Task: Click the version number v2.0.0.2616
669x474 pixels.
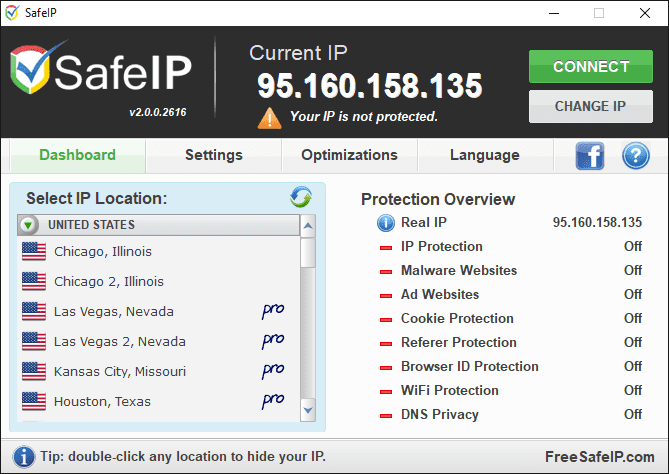Action: [x=158, y=112]
